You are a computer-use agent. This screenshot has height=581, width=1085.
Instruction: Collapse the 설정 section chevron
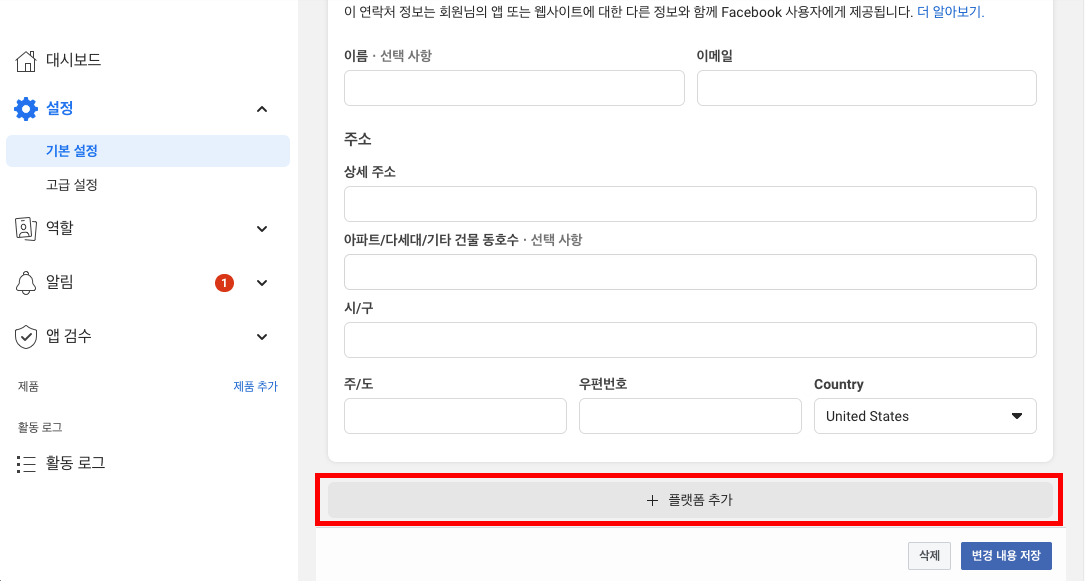pyautogui.click(x=262, y=109)
